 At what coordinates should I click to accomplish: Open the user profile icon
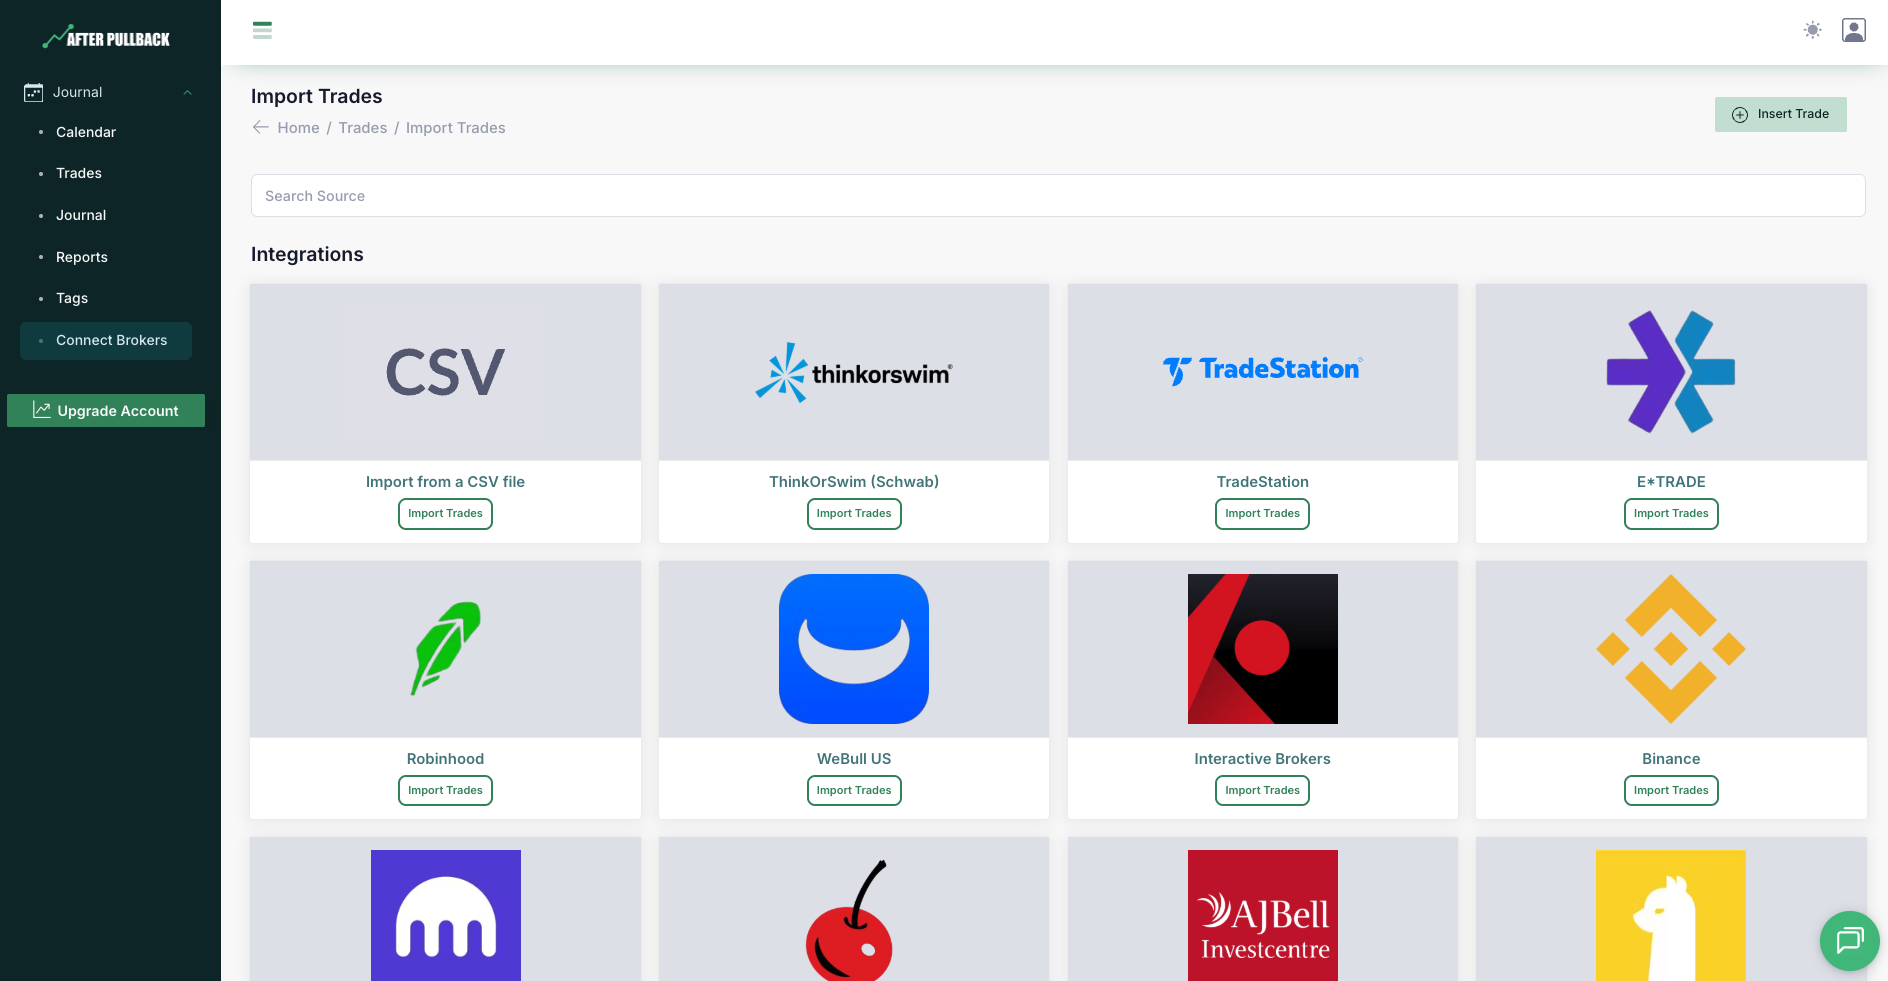click(x=1854, y=30)
